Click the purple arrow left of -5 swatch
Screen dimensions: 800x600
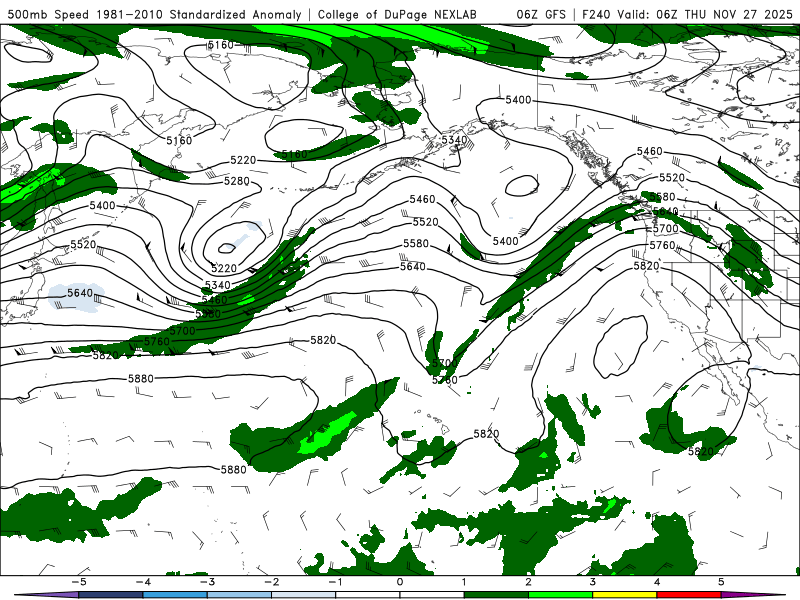[46, 595]
